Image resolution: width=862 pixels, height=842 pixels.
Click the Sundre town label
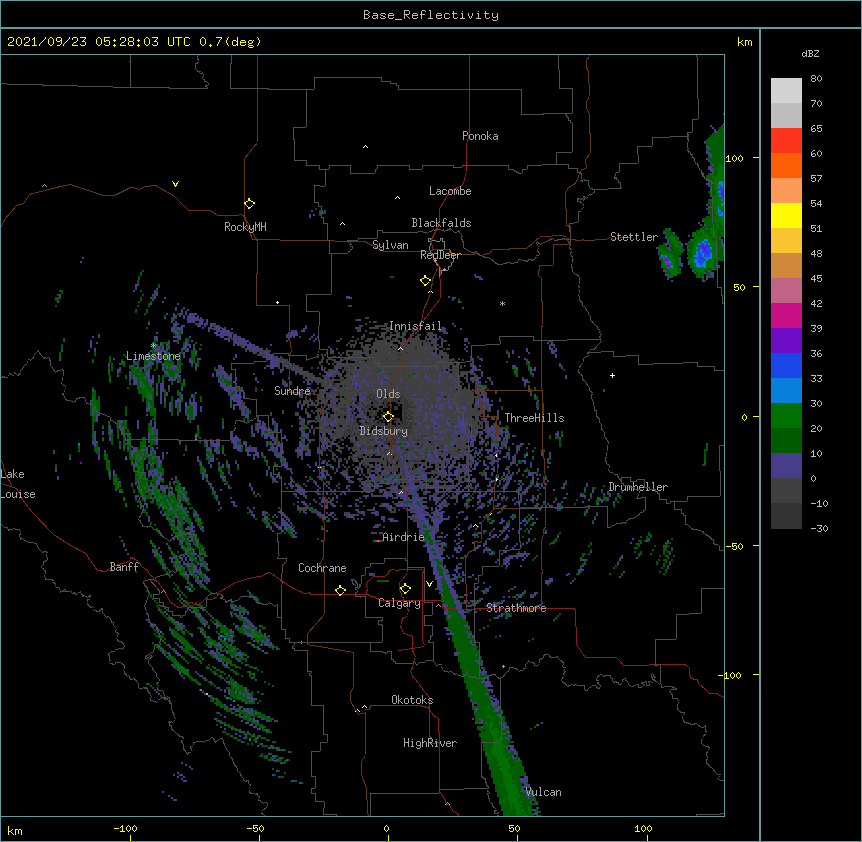pyautogui.click(x=292, y=391)
